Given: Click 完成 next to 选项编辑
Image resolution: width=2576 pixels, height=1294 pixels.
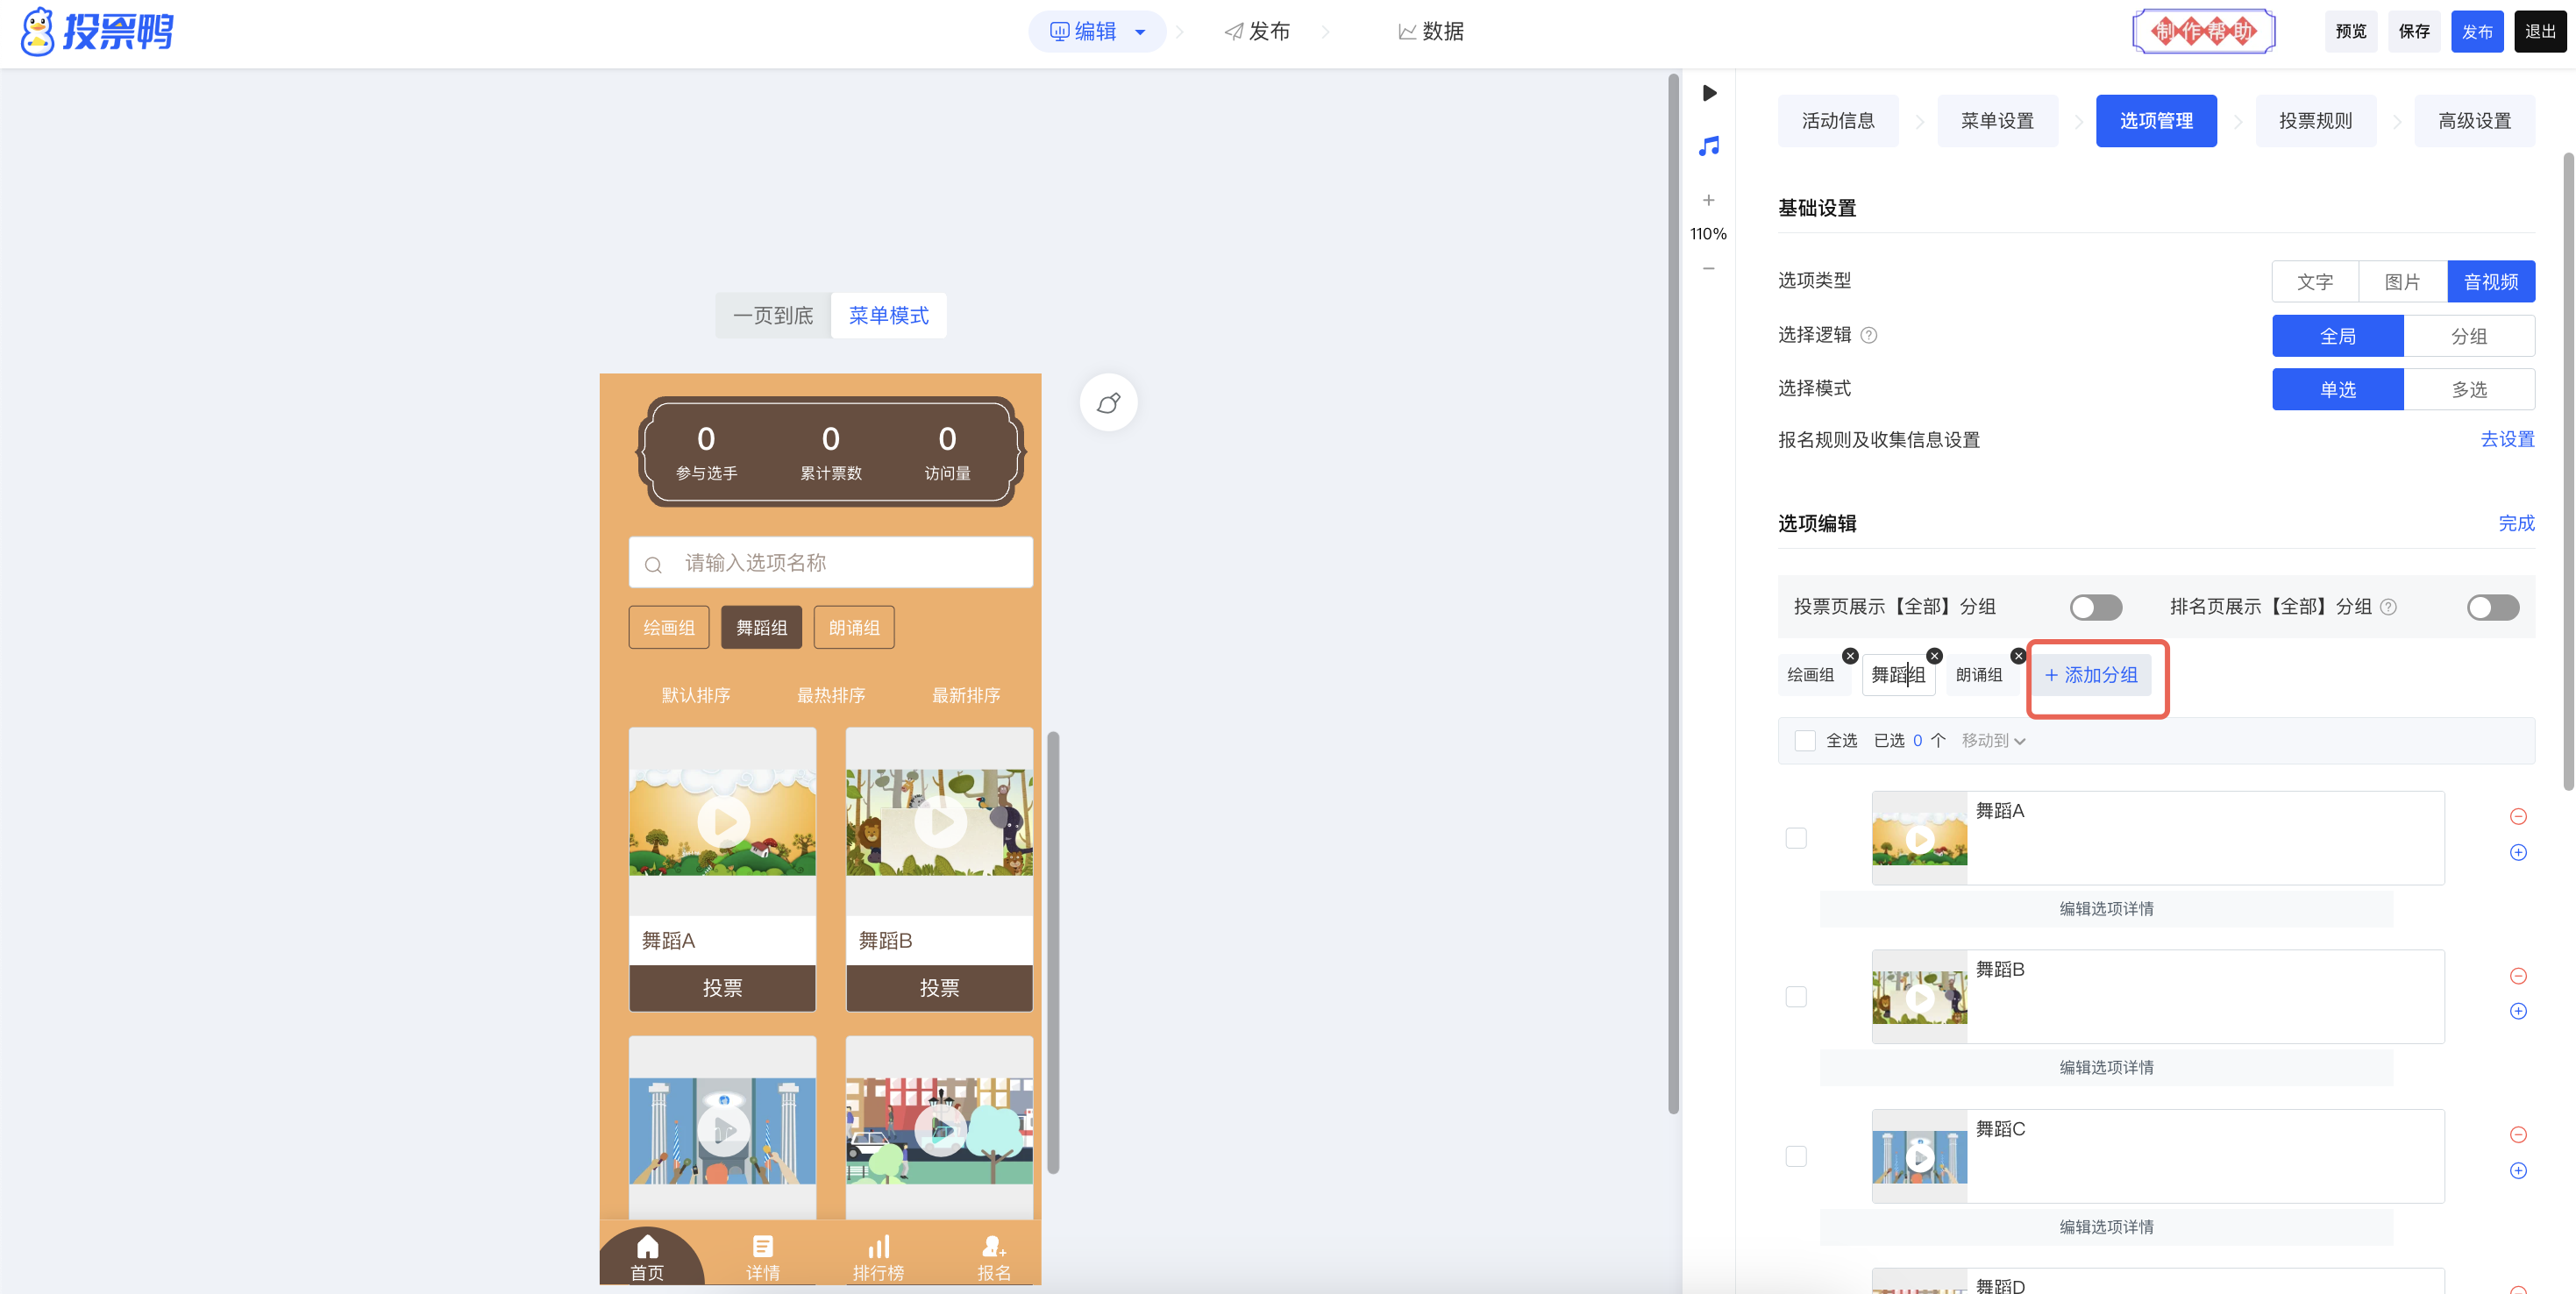Looking at the screenshot, I should [2516, 524].
